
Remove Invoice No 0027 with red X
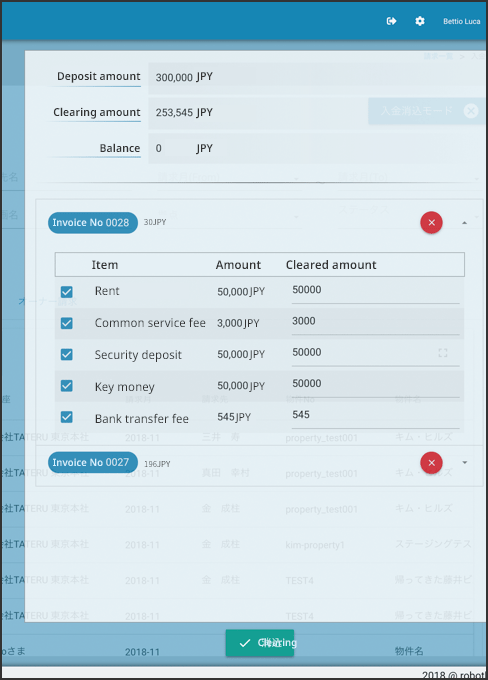(431, 462)
